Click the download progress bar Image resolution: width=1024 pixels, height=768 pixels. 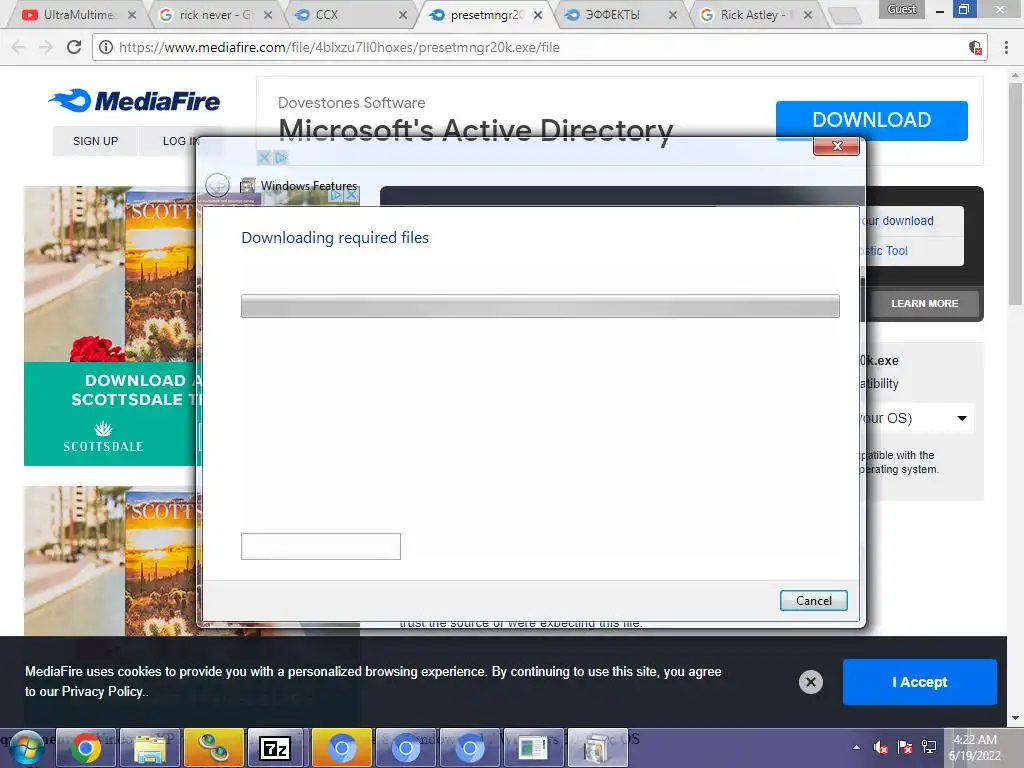pos(540,306)
